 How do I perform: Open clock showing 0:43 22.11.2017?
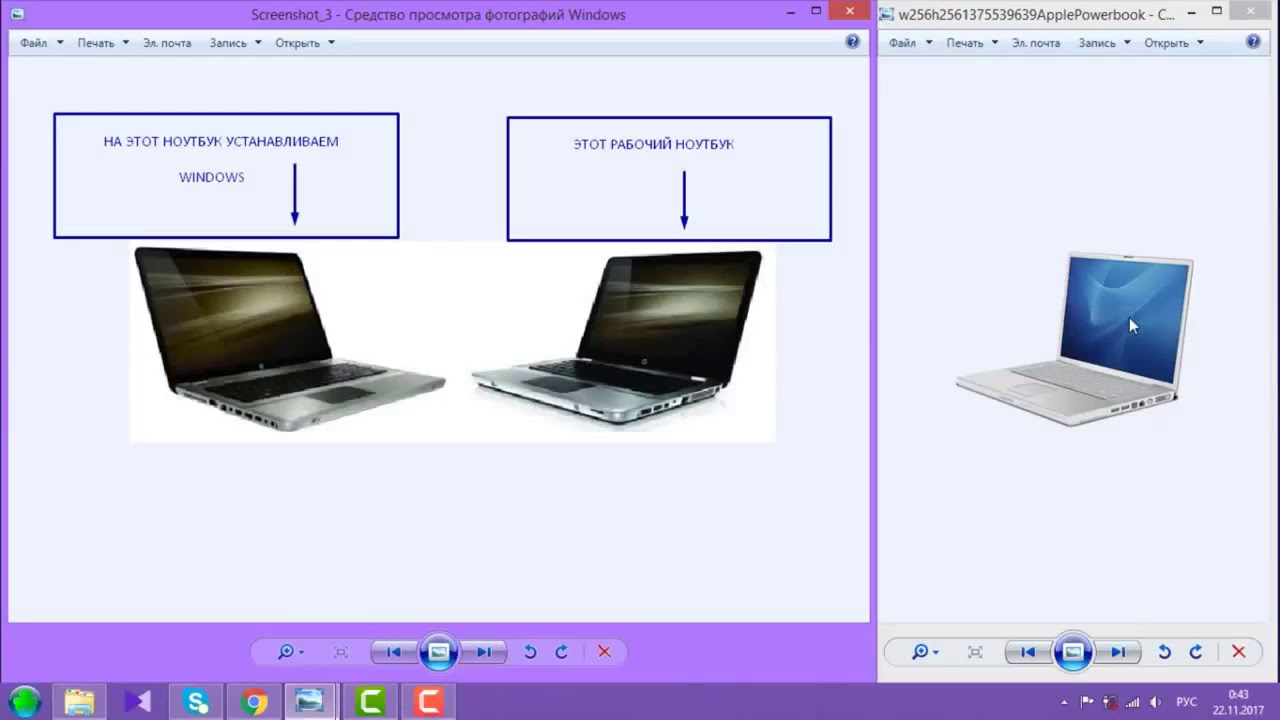(1238, 702)
